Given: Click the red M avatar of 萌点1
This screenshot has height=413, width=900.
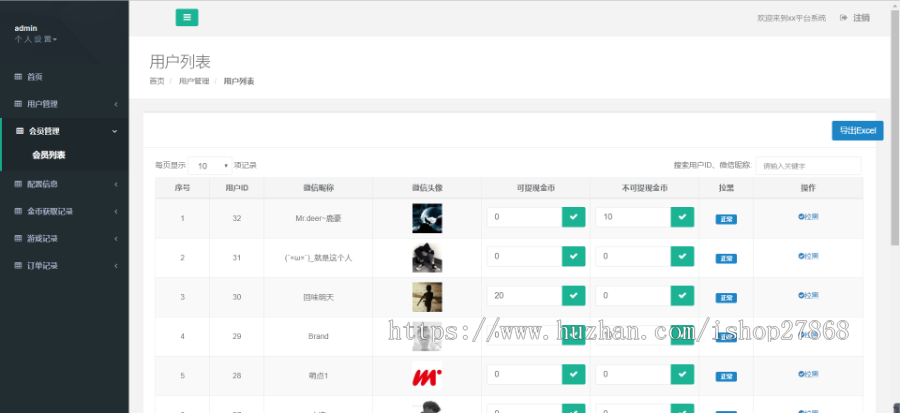Looking at the screenshot, I should 427,376.
